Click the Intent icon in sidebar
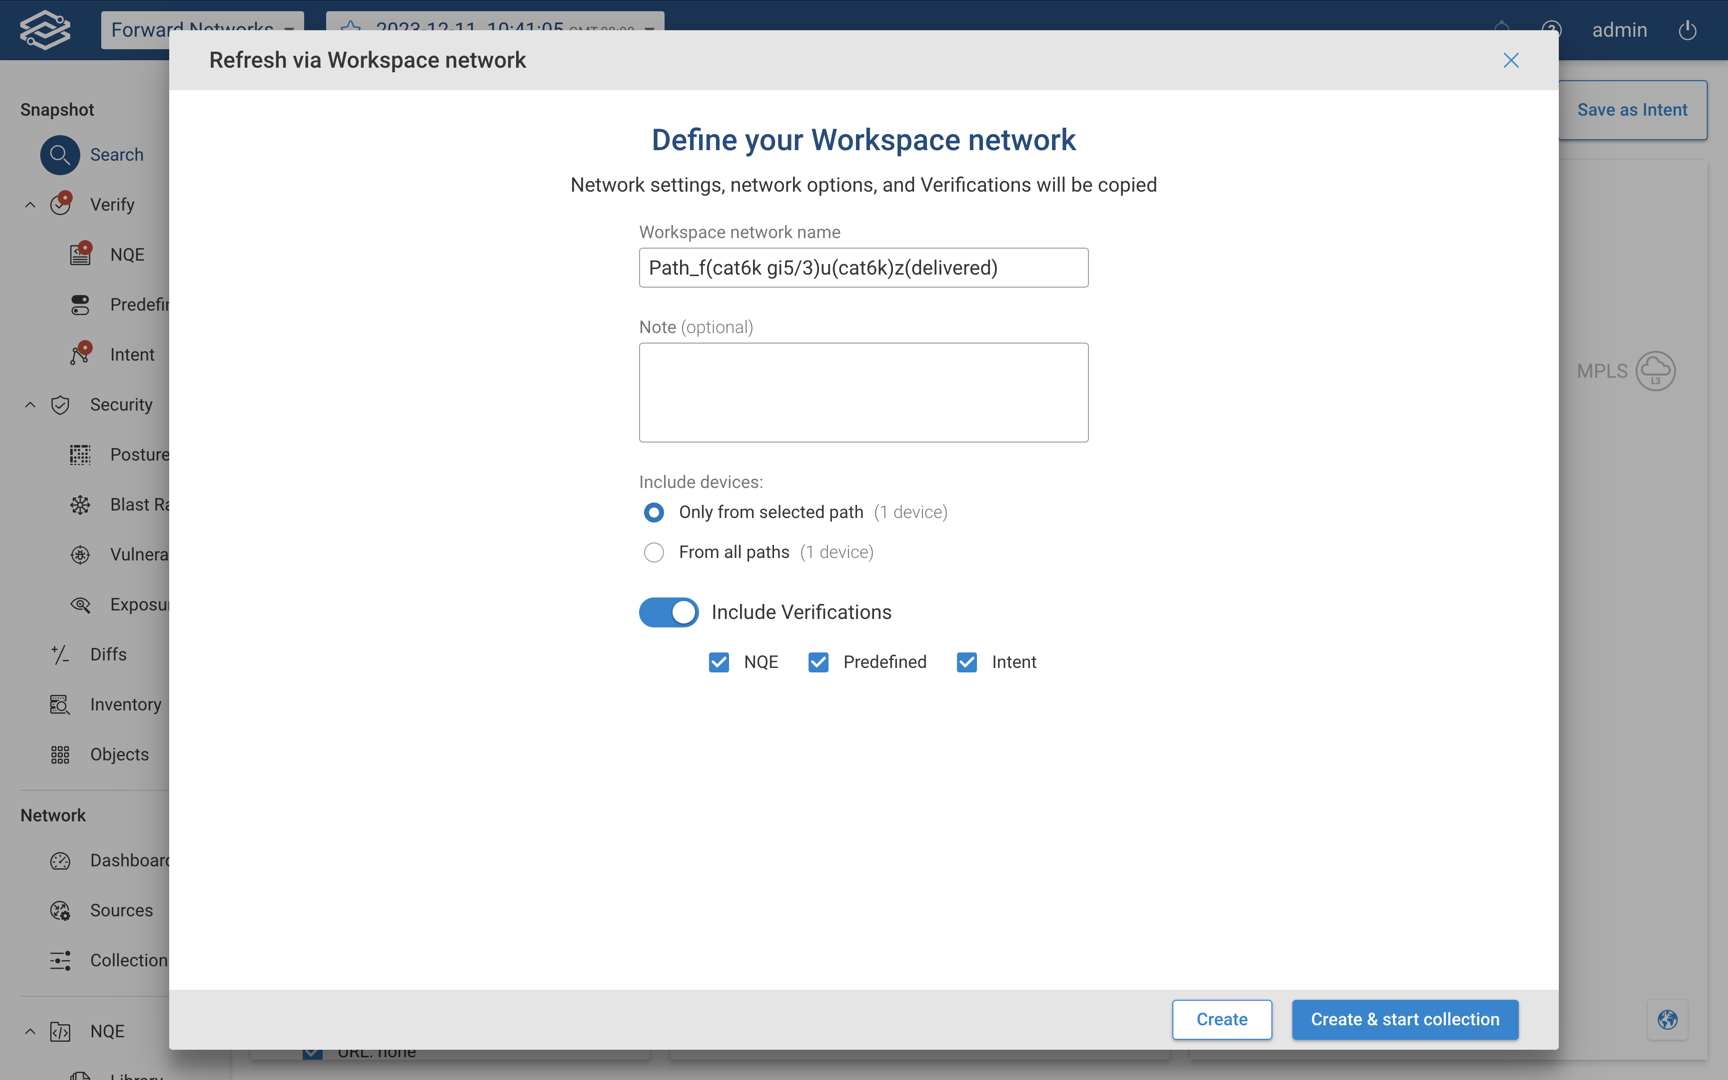 (x=80, y=354)
